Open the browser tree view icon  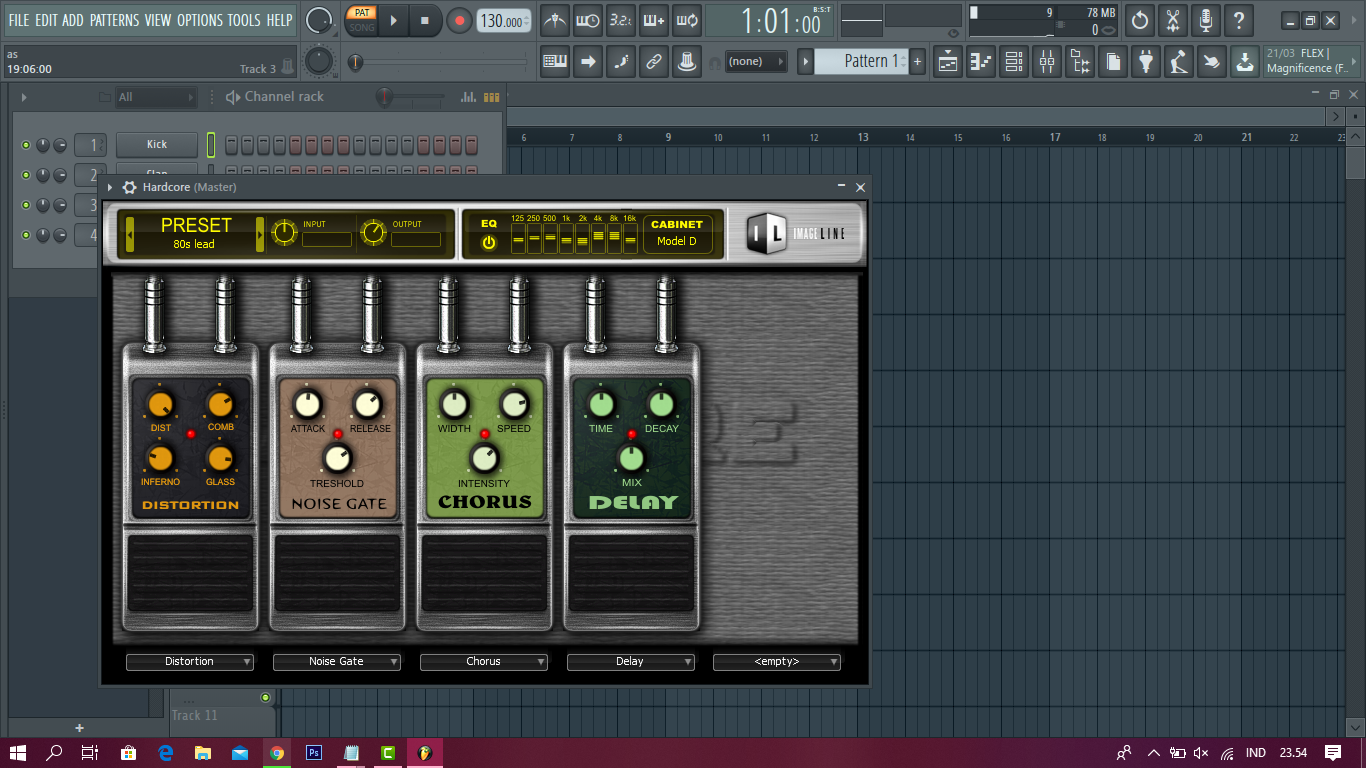1079,62
